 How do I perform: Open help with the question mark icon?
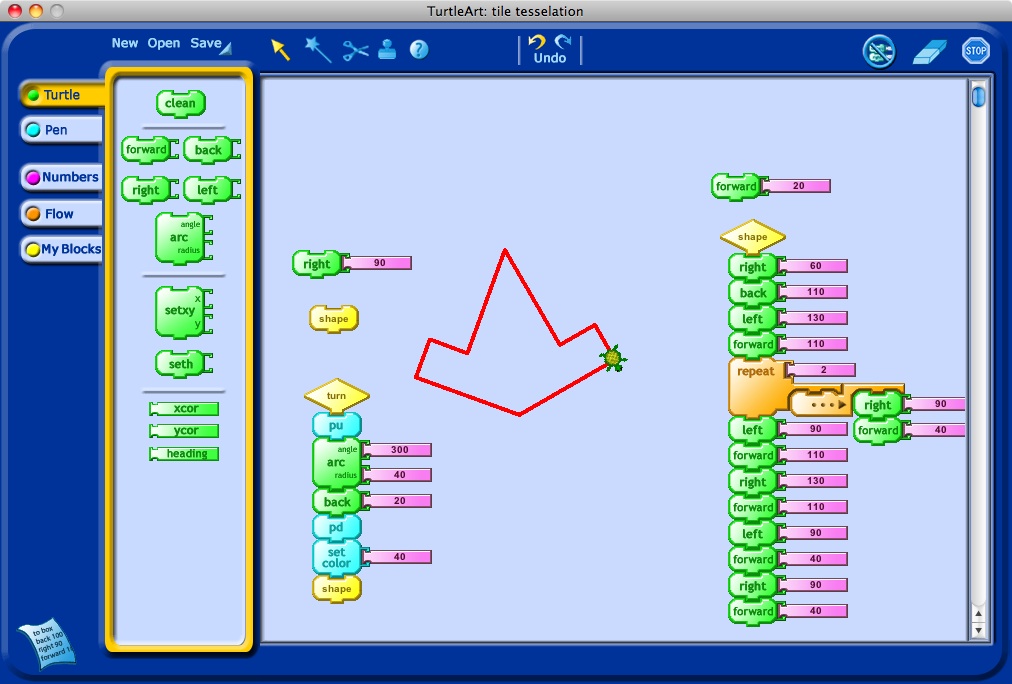(x=419, y=50)
